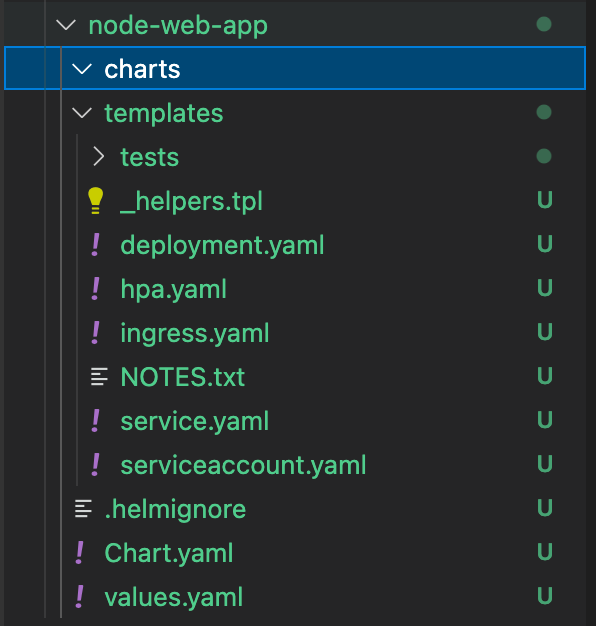
Task: Collapse the charts folder chevron
Action: pos(82,69)
